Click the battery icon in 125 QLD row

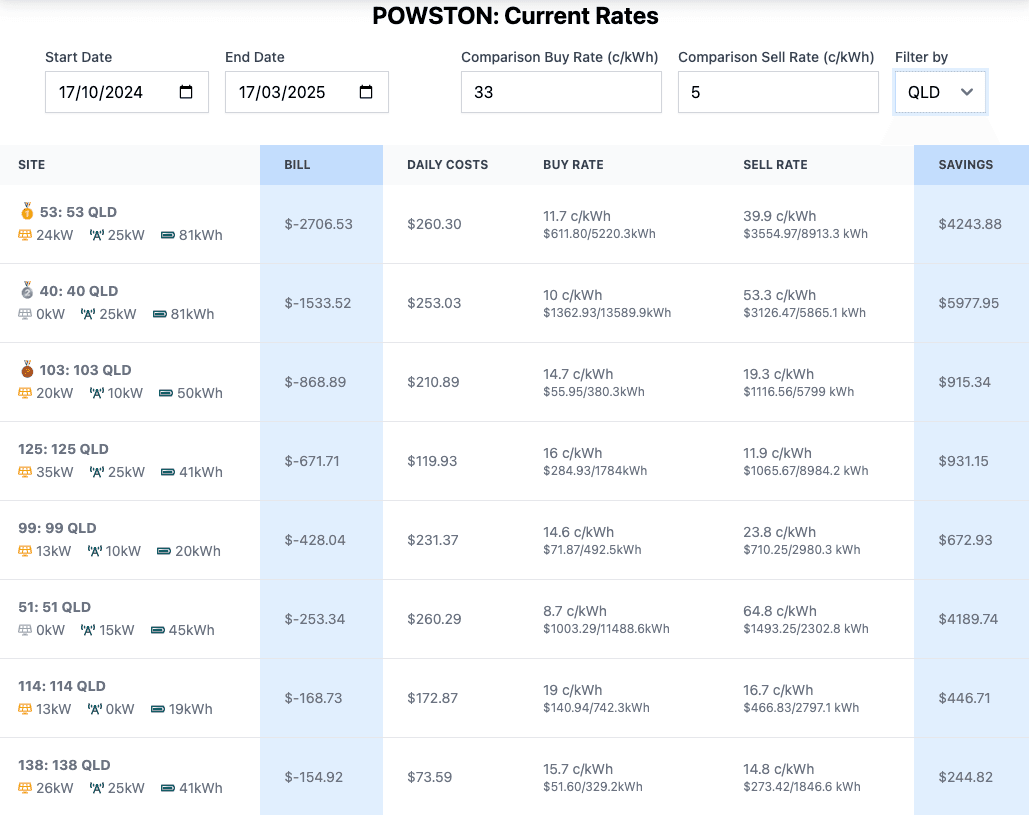tap(168, 472)
